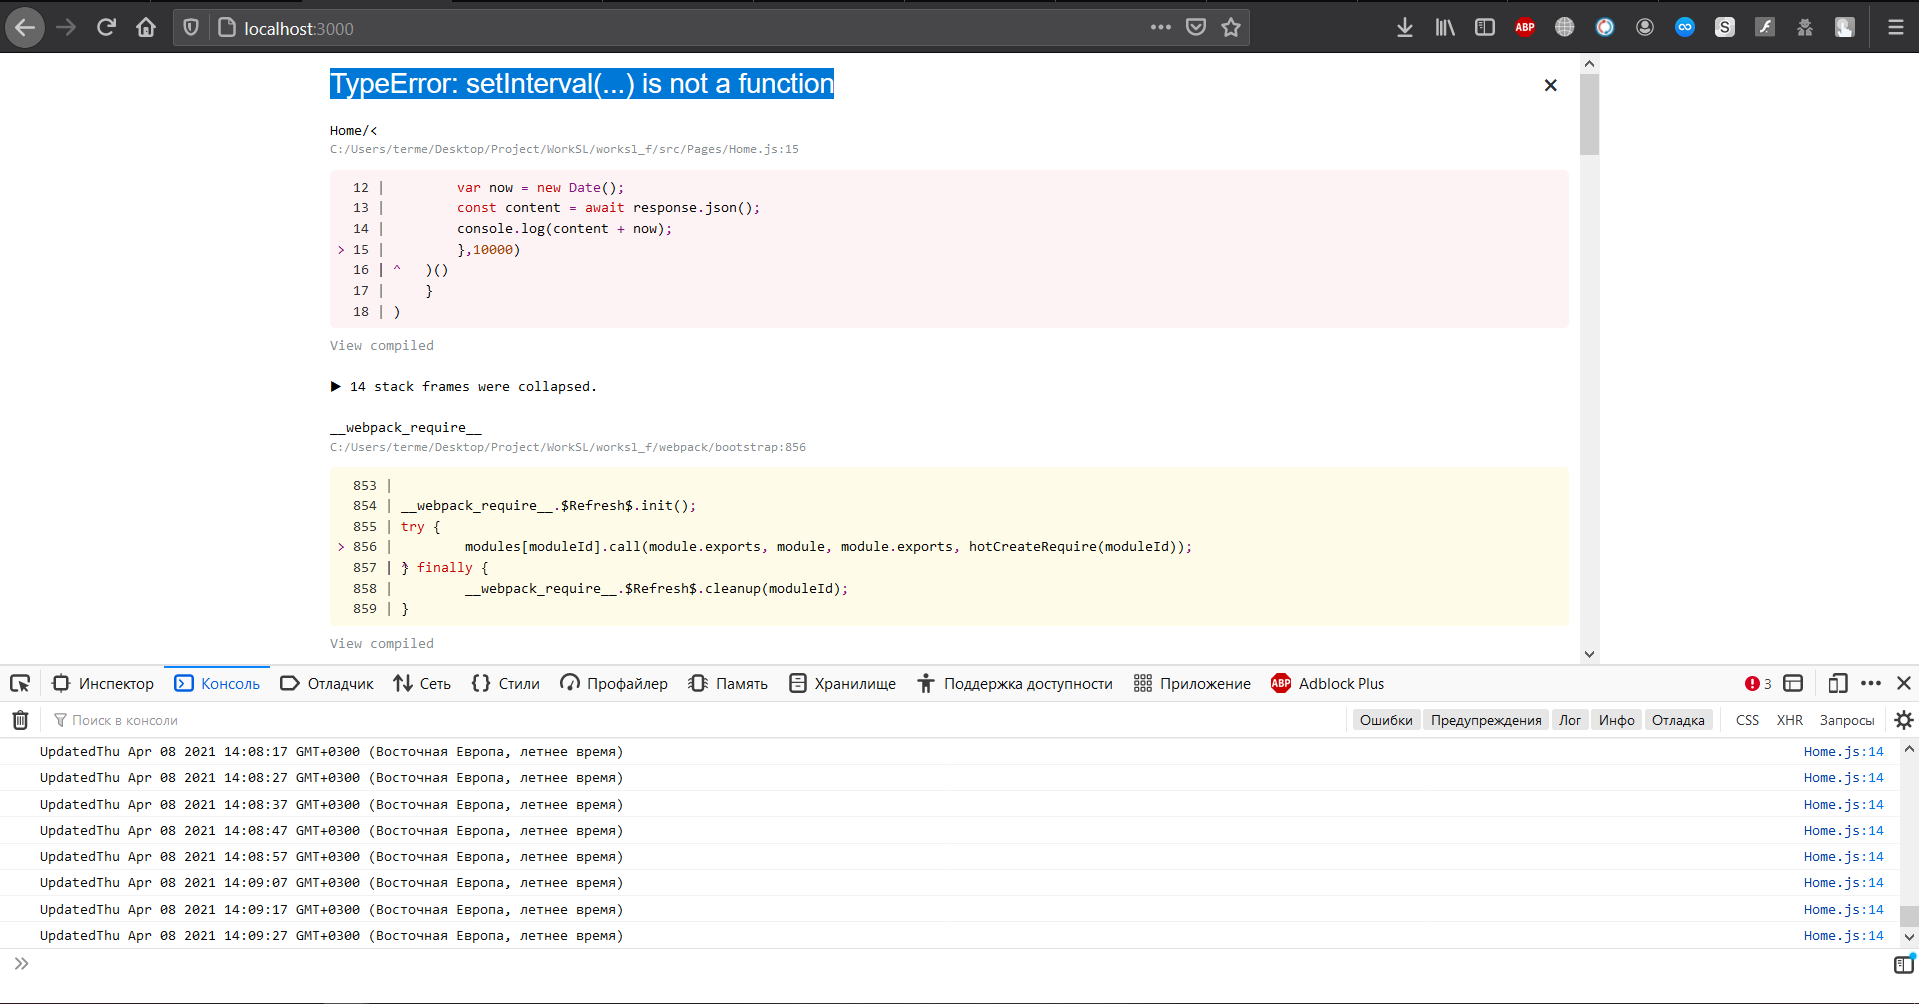The height and width of the screenshot is (1004, 1919).
Task: Open page actions three-dot menu in address bar
Action: point(1160,28)
